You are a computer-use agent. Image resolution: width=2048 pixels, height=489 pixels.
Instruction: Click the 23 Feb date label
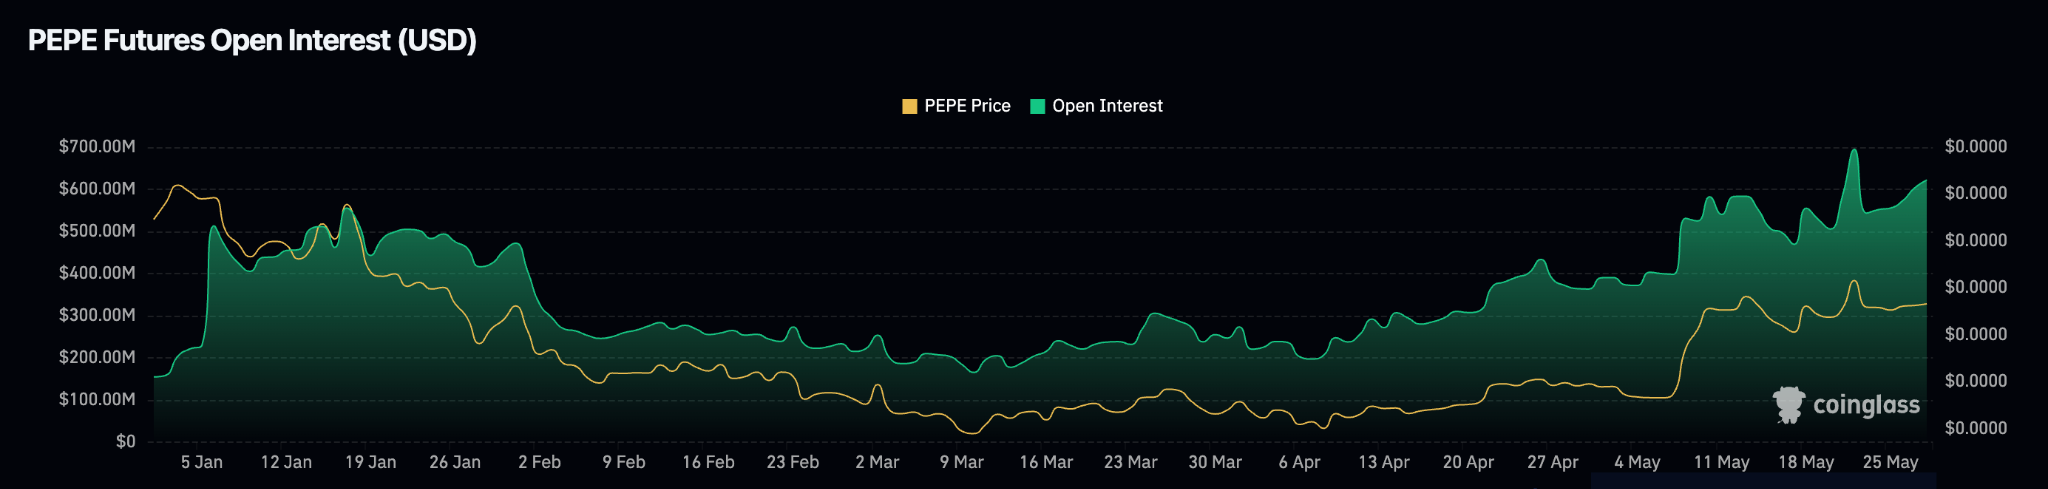click(793, 462)
